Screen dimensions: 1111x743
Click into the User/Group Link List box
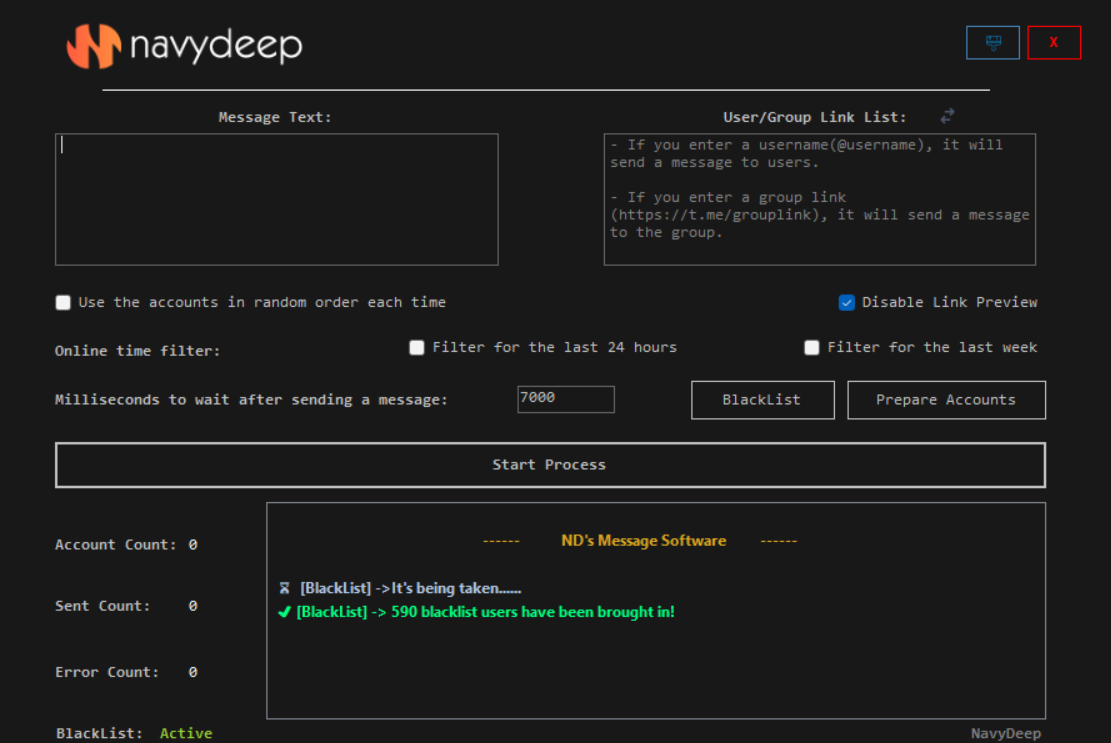820,200
